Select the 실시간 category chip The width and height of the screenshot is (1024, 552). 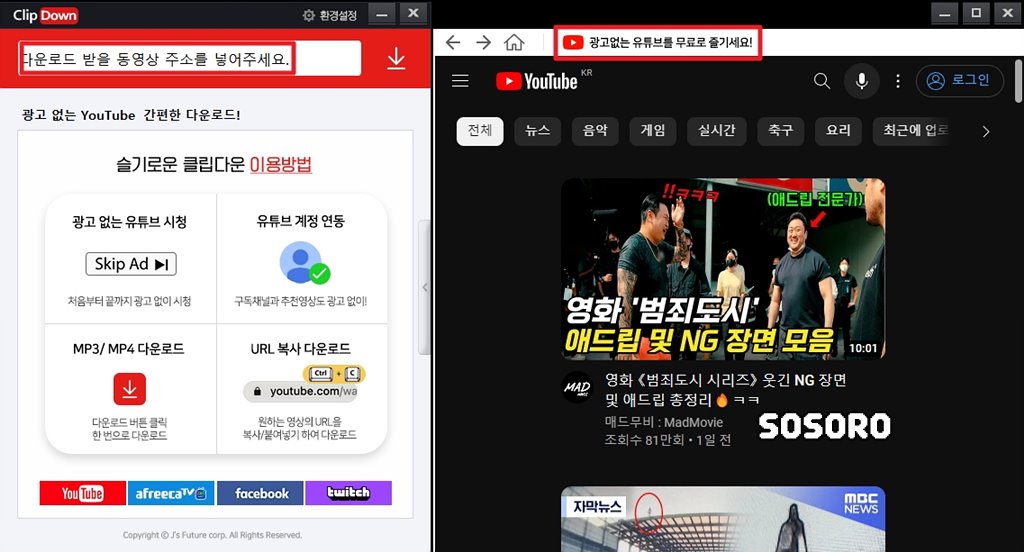tap(716, 131)
